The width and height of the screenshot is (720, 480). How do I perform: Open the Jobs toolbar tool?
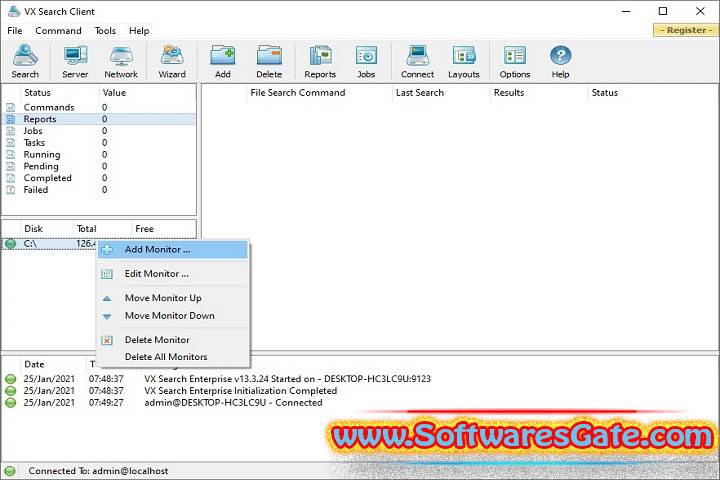(x=366, y=61)
